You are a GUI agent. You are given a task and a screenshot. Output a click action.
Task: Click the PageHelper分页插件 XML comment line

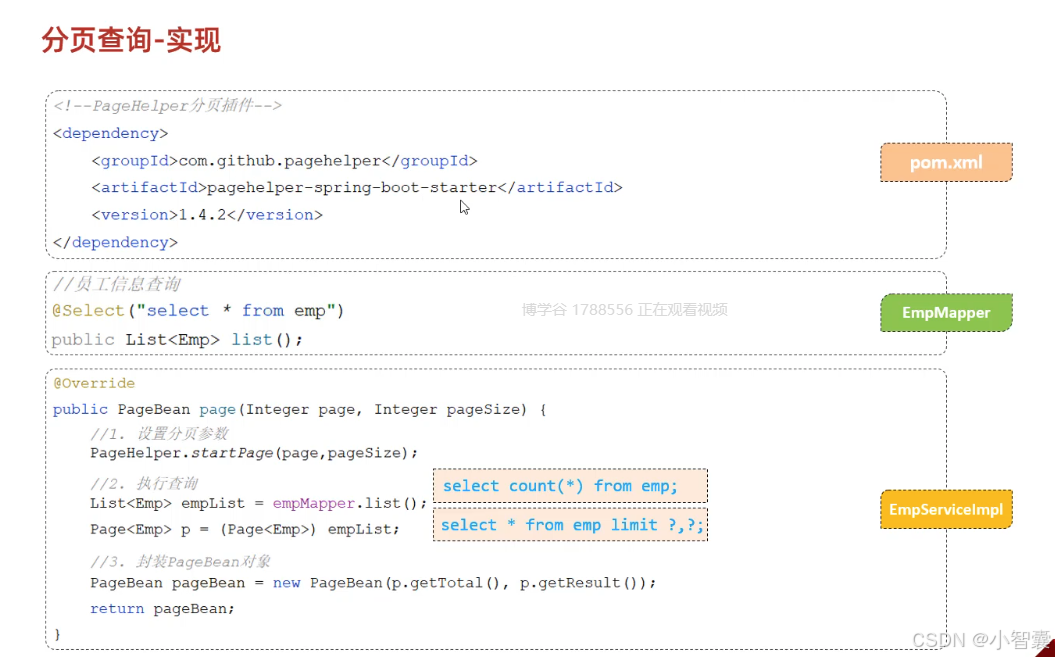point(168,106)
